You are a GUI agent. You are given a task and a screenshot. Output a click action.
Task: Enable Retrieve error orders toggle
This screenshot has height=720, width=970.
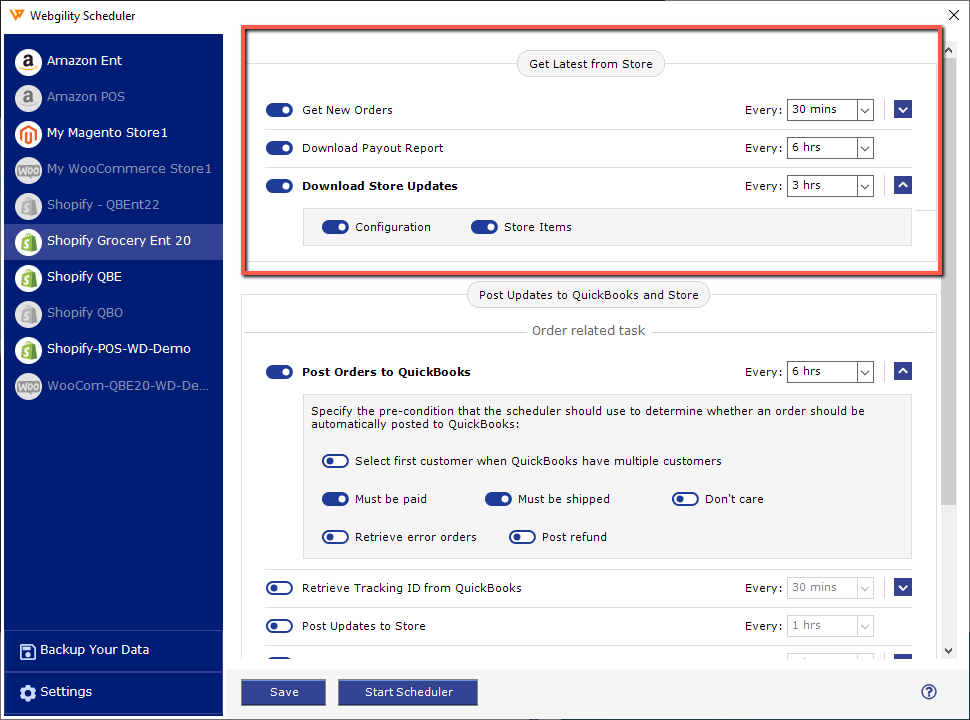click(x=335, y=537)
